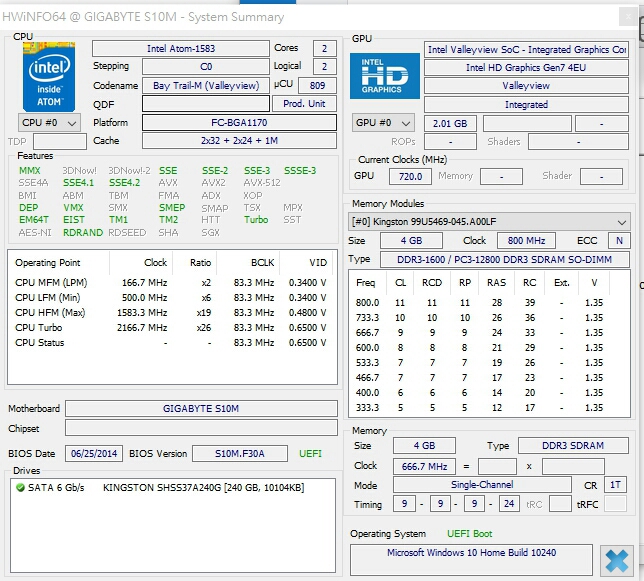
Task: Click the Windows 10 Home Build 10240 field
Action: [472, 560]
